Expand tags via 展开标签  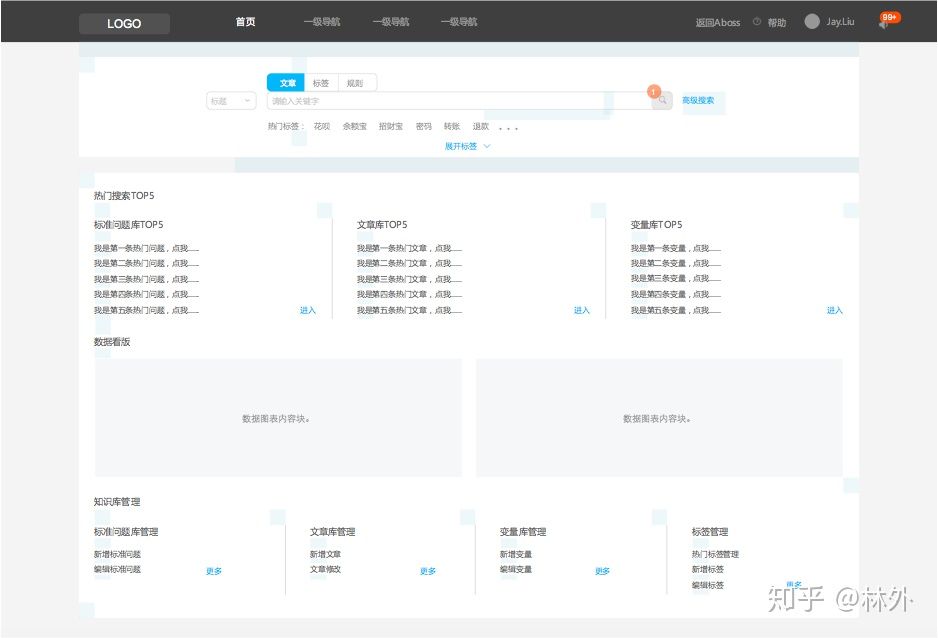click(x=467, y=146)
